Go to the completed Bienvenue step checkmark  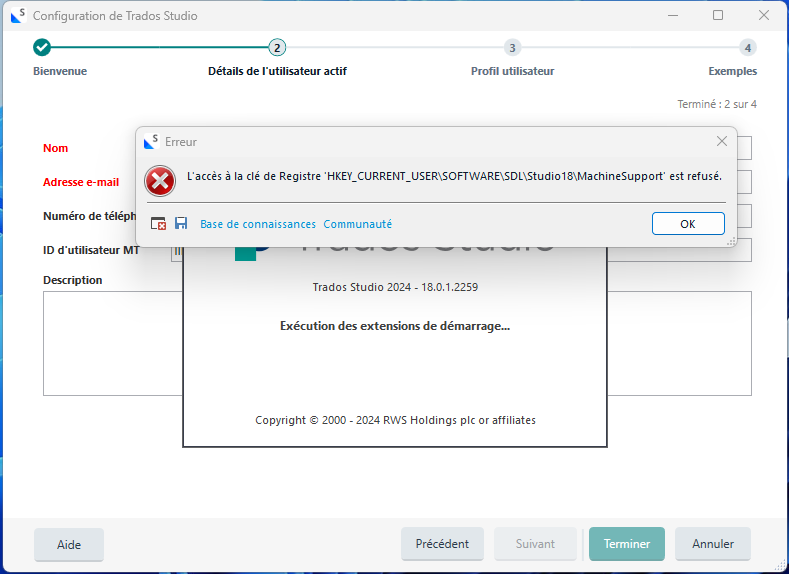42,48
